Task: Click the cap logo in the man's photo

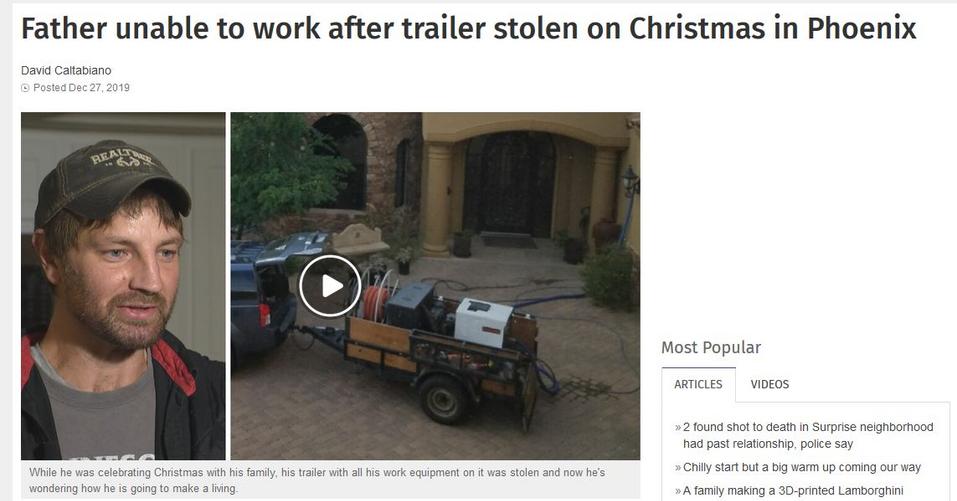Action: tap(121, 159)
